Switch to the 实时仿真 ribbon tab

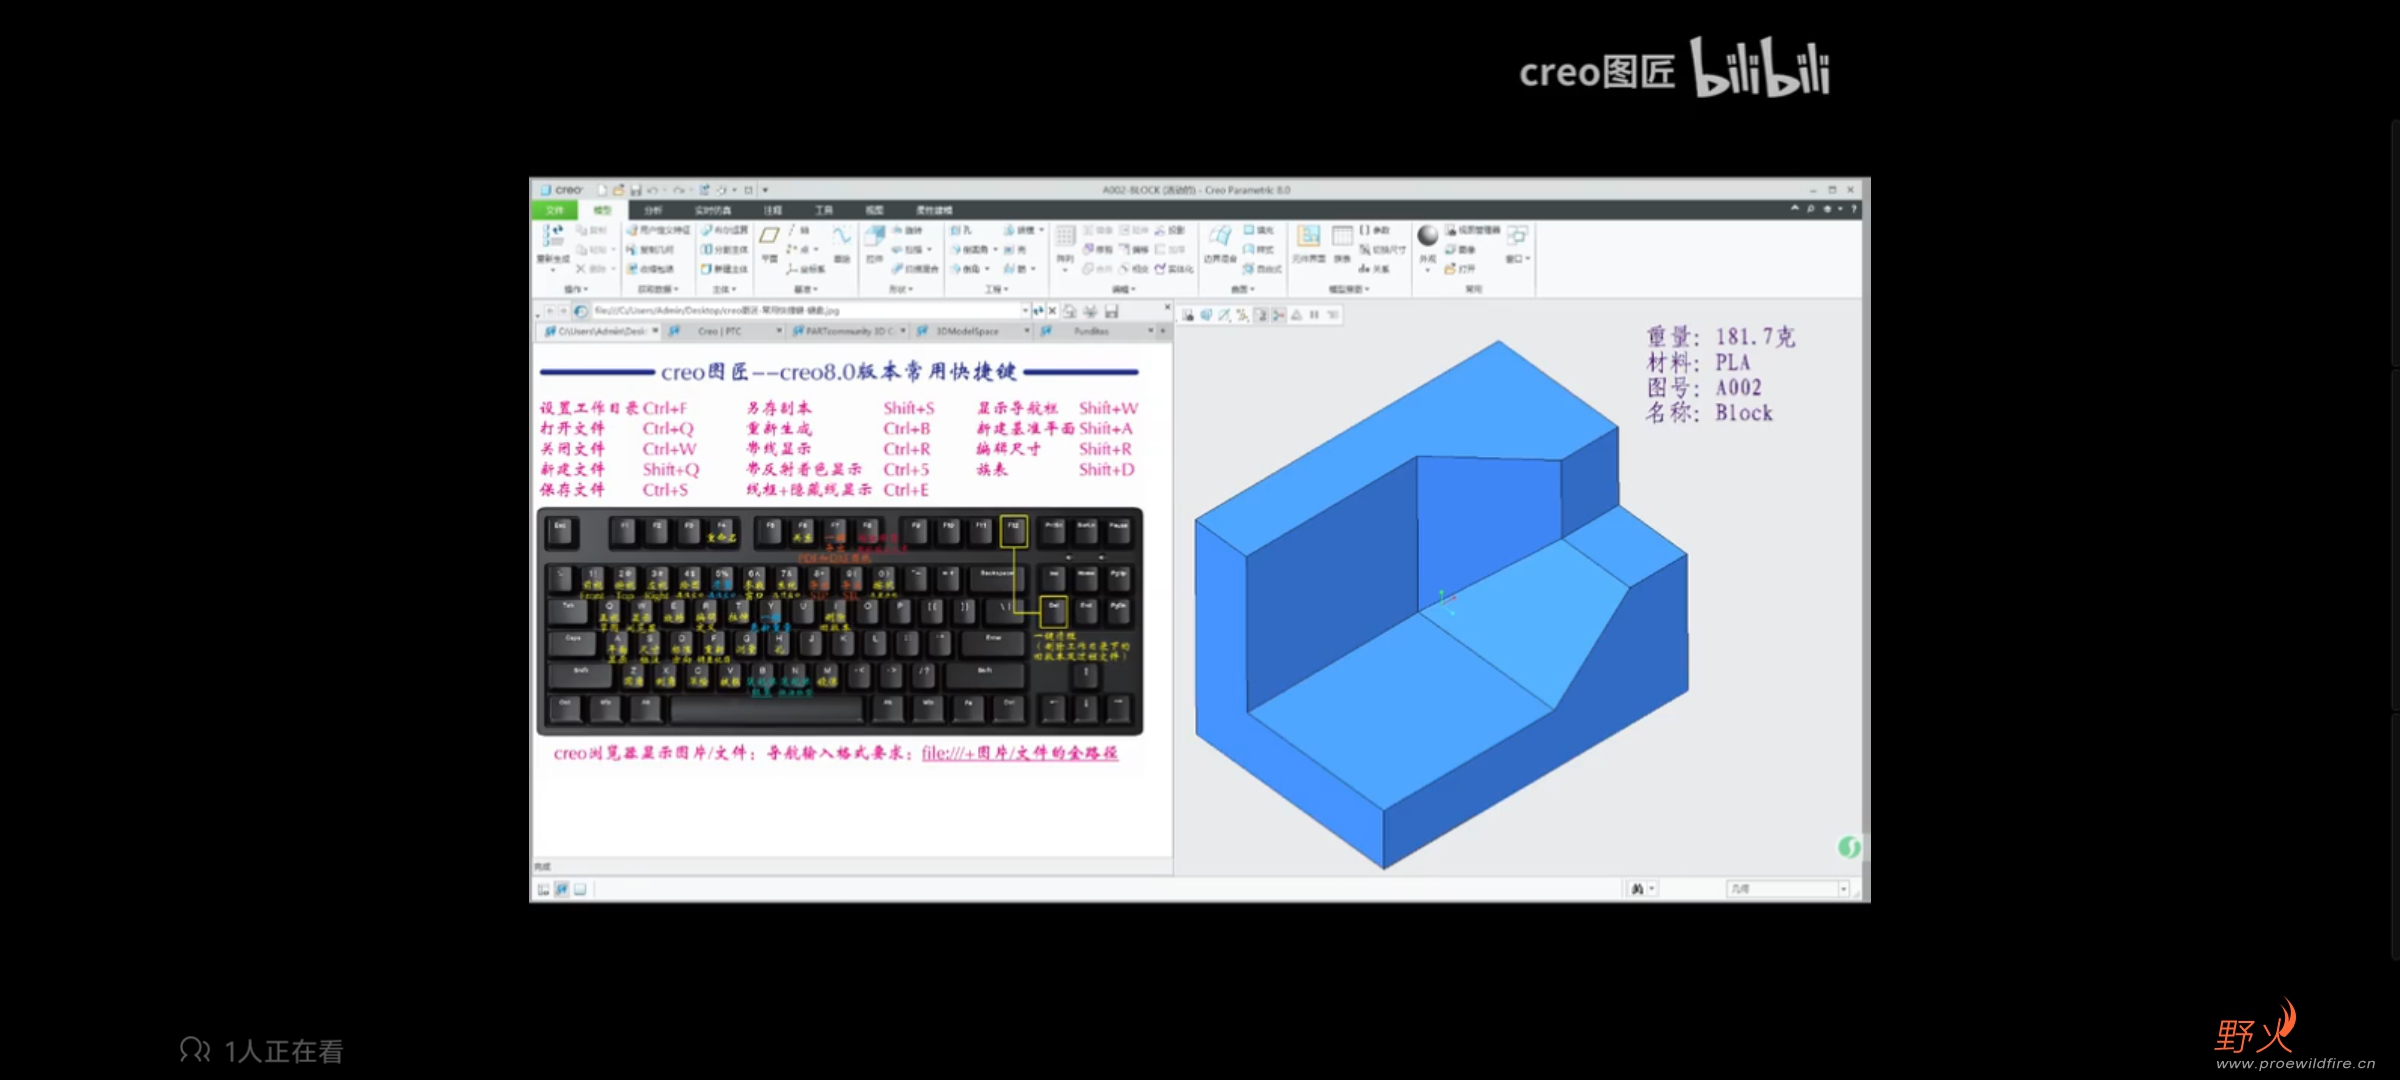click(713, 210)
